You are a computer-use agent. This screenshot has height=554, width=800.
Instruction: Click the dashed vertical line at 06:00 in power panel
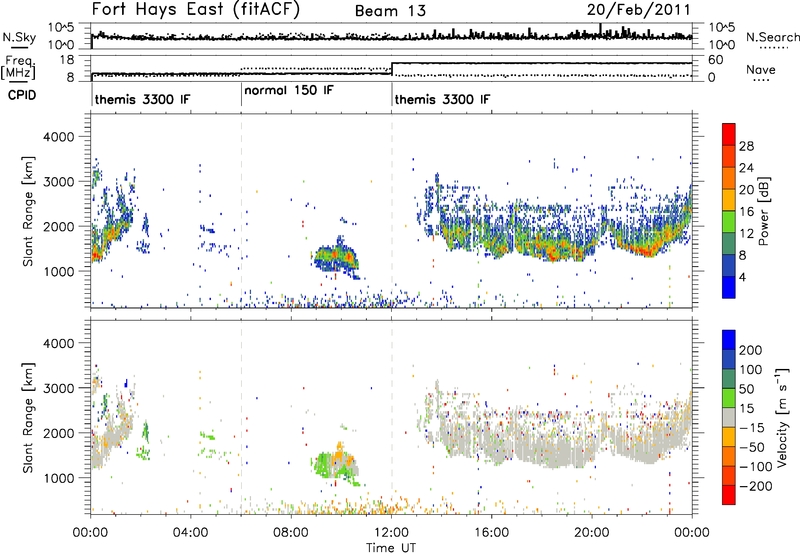tap(241, 211)
